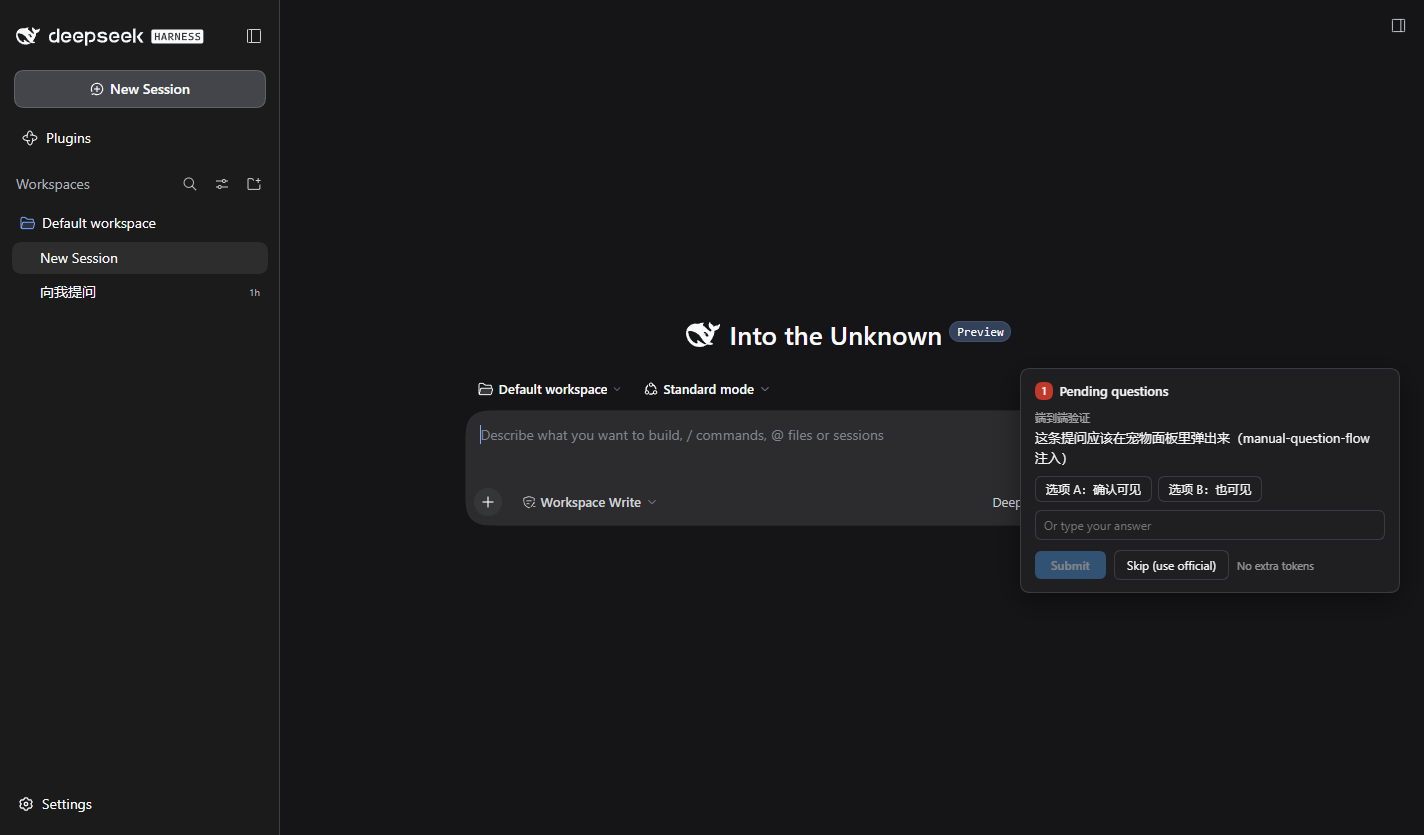Image resolution: width=1424 pixels, height=835 pixels.
Task: Click the plus attach icon in prompt box
Action: click(x=488, y=502)
